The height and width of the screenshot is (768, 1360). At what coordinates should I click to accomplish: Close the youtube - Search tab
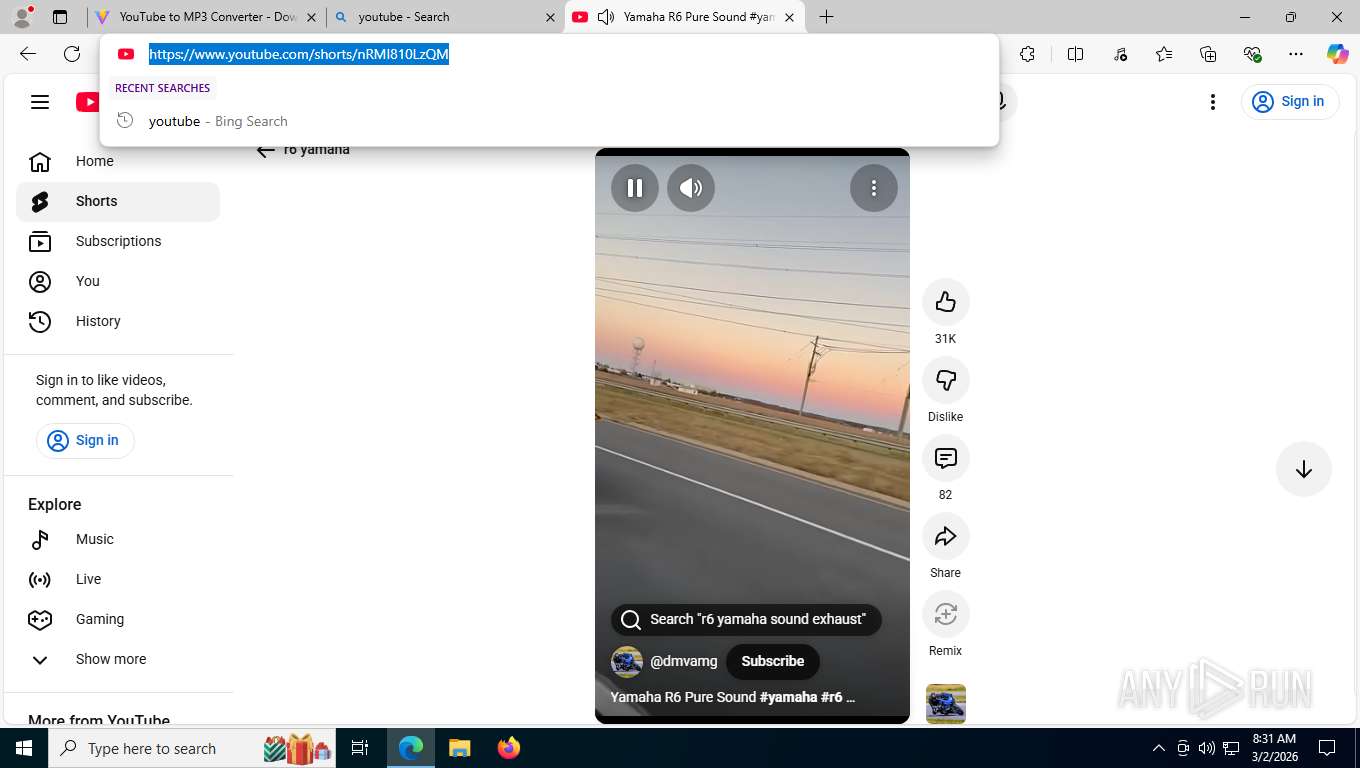coord(550,17)
